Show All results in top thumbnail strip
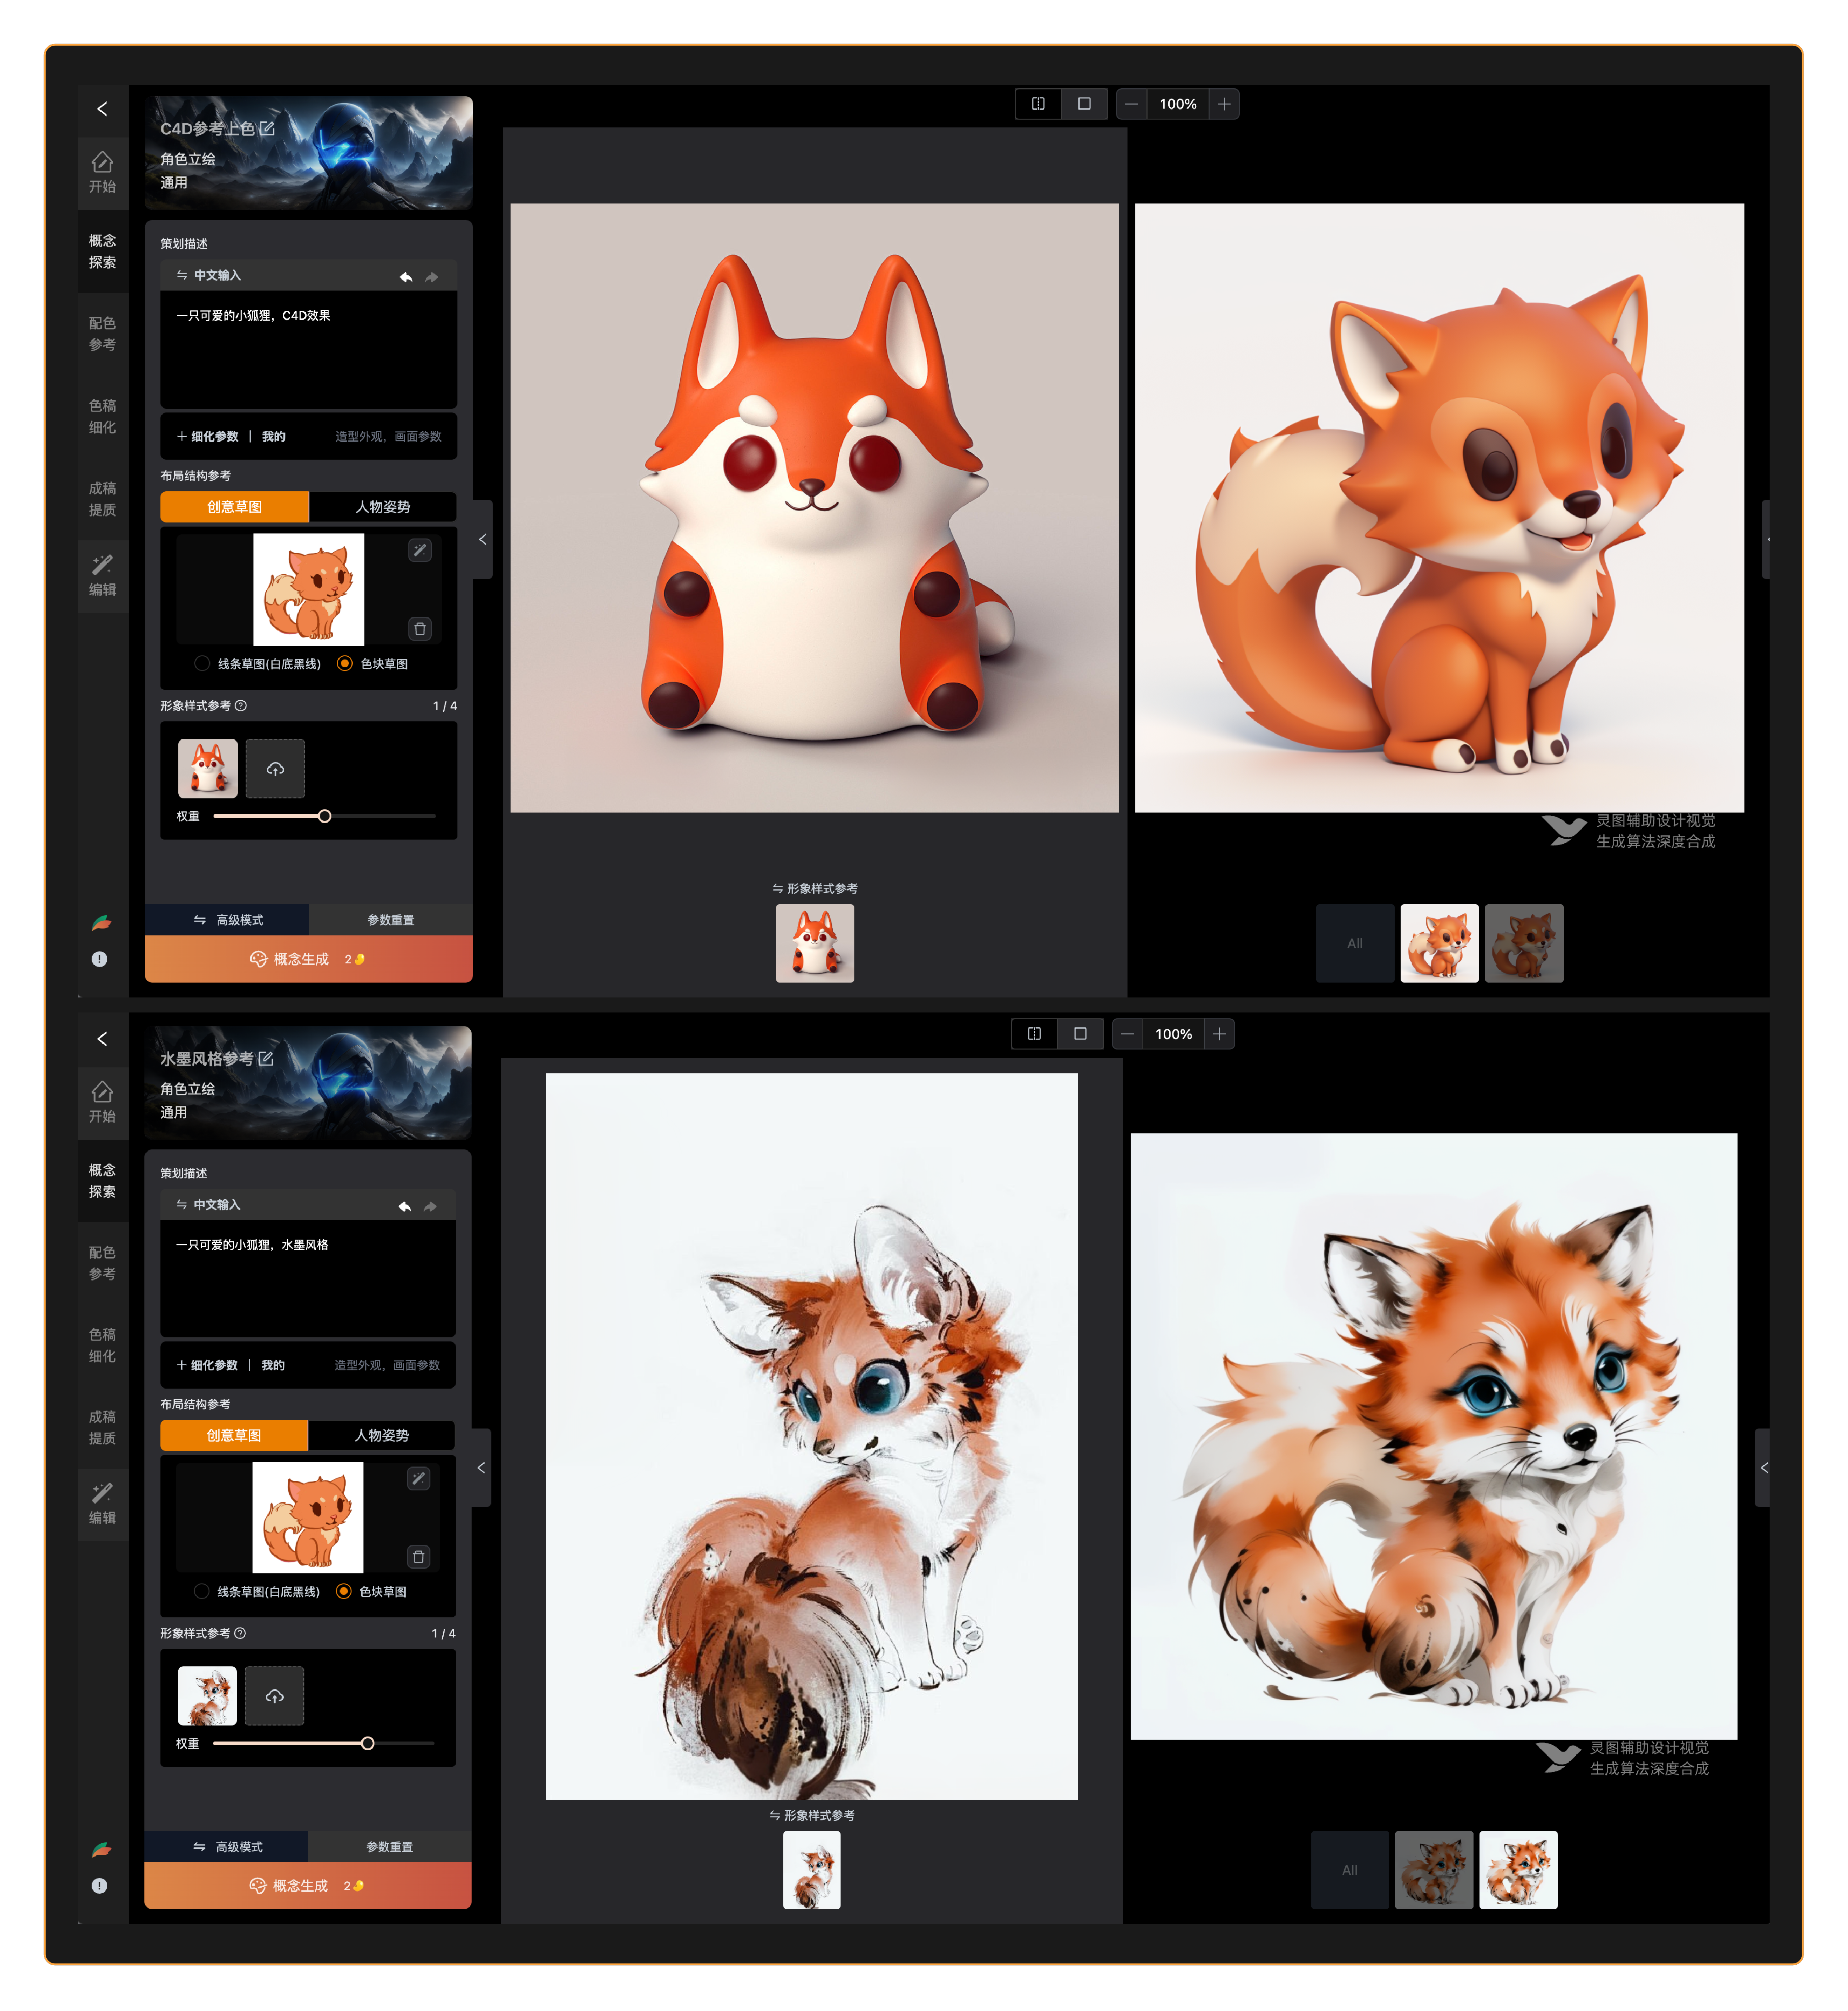This screenshot has width=1848, height=2011. 1355,943
